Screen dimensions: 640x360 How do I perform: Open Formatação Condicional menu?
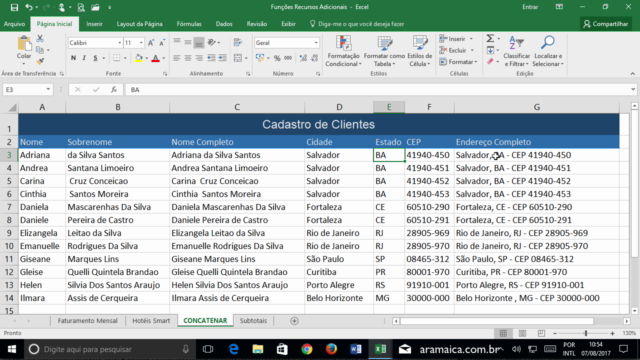click(x=343, y=51)
